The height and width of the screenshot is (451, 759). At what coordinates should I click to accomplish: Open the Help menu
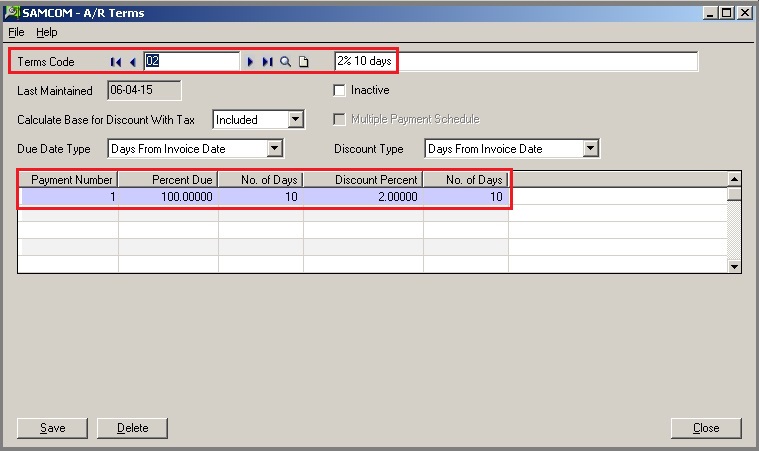point(47,32)
